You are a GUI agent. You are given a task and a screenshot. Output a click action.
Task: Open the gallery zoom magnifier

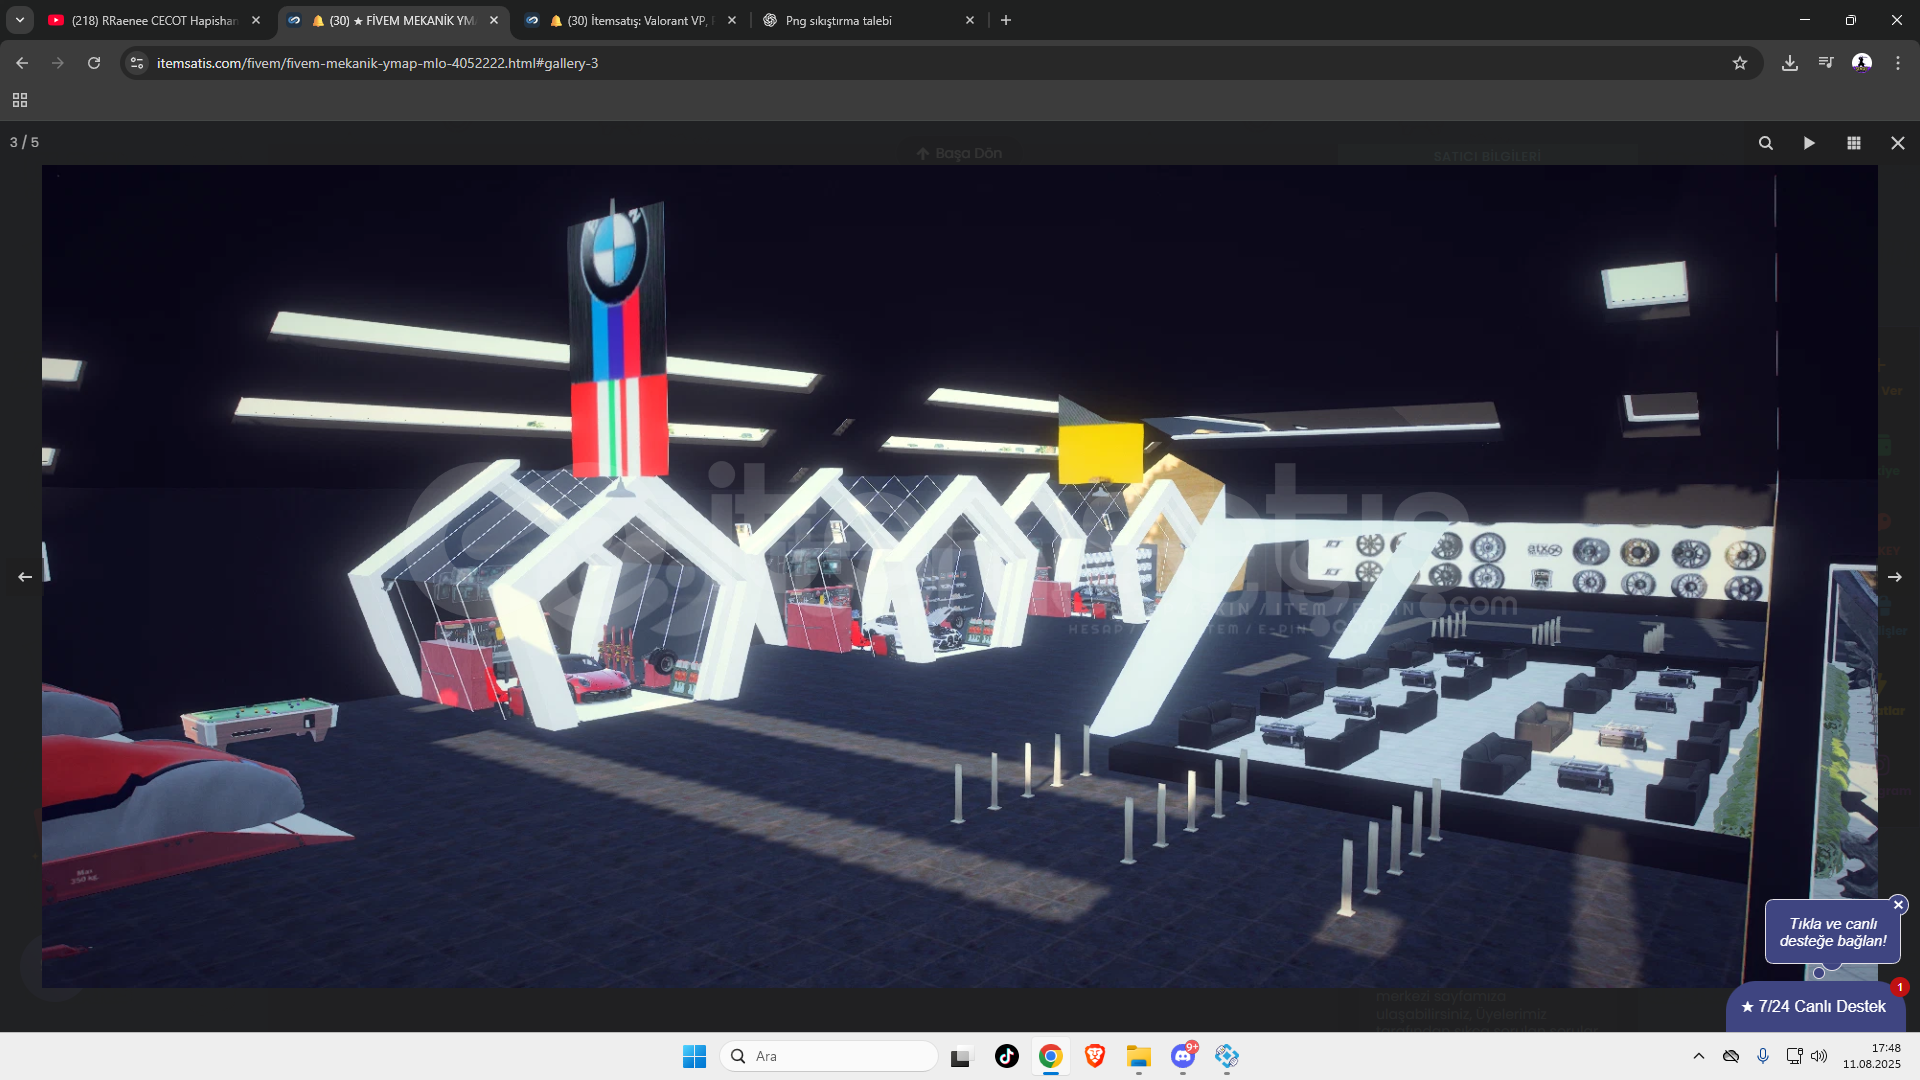(x=1766, y=143)
